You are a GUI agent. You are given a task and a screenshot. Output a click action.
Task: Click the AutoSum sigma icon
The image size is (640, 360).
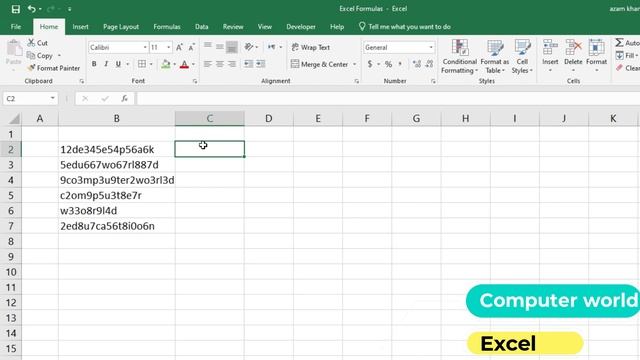click(x=620, y=42)
